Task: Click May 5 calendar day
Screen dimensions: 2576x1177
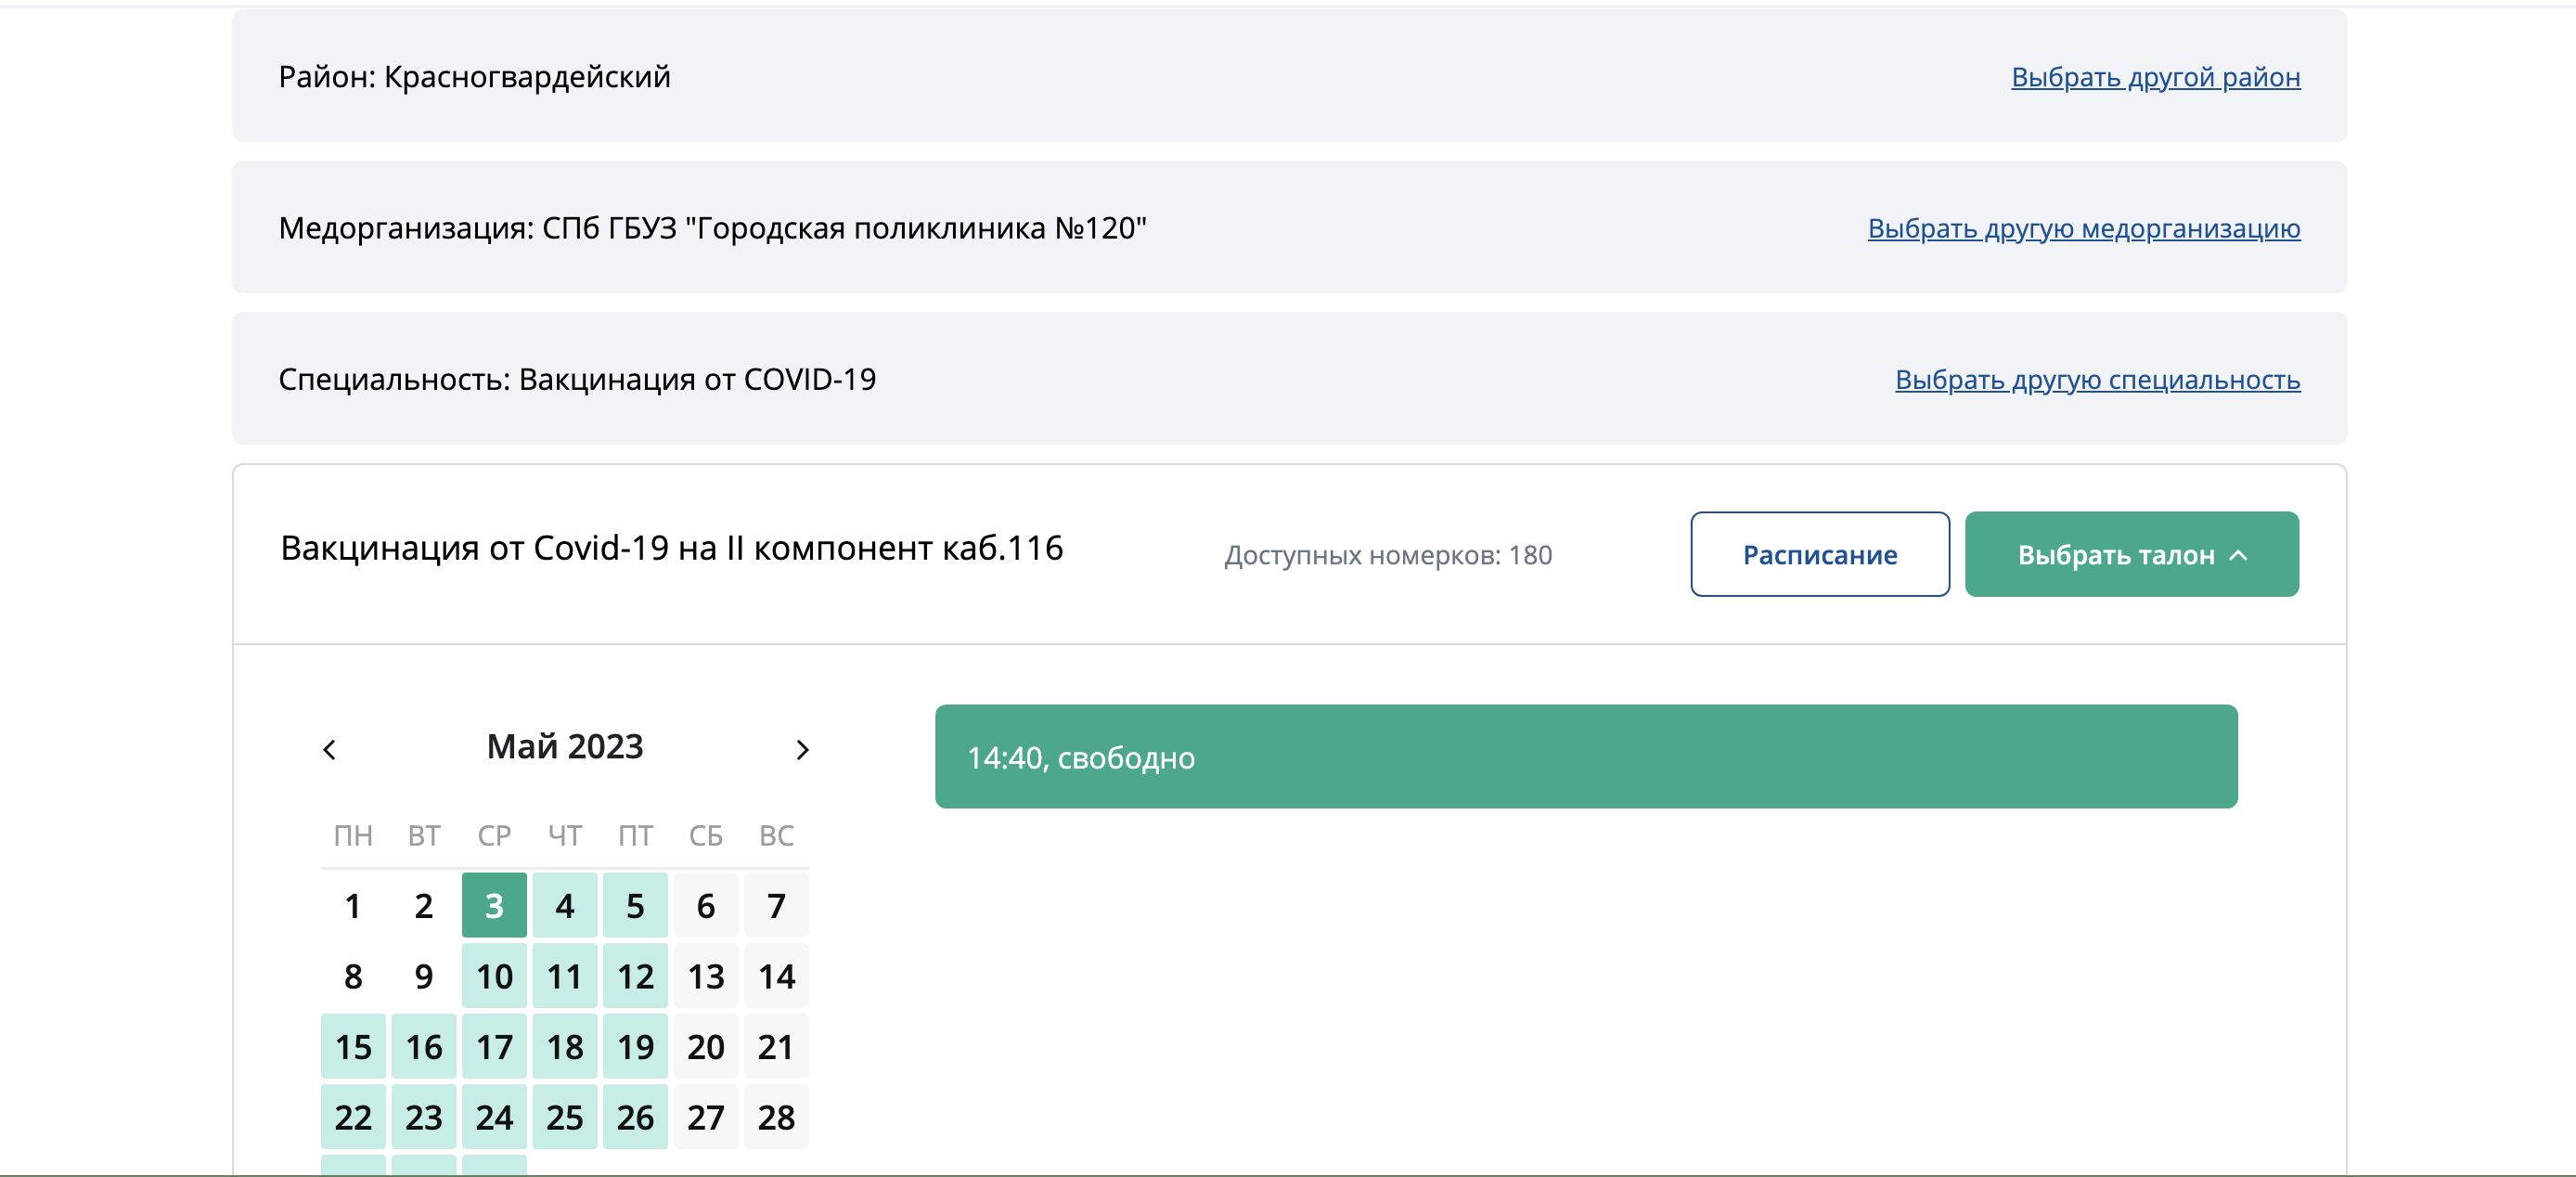Action: (635, 905)
